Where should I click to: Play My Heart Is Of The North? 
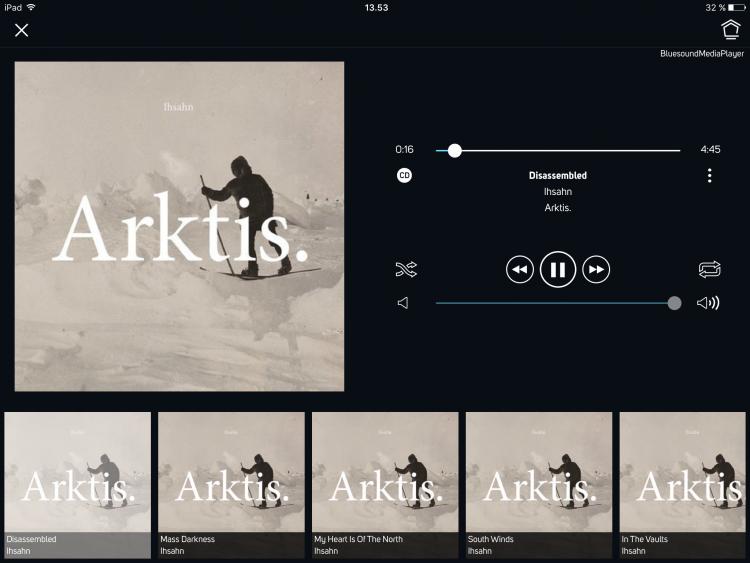click(x=385, y=485)
